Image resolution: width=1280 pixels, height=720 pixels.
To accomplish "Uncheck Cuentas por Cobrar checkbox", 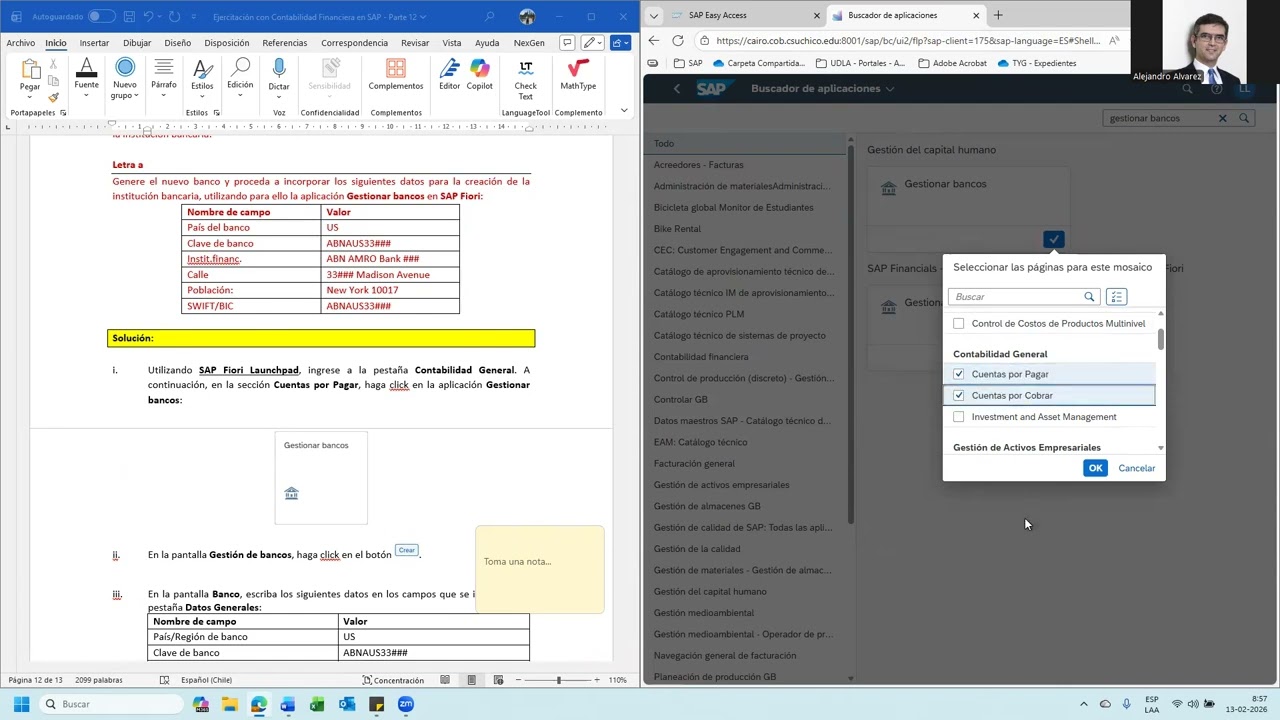I will click(x=959, y=395).
